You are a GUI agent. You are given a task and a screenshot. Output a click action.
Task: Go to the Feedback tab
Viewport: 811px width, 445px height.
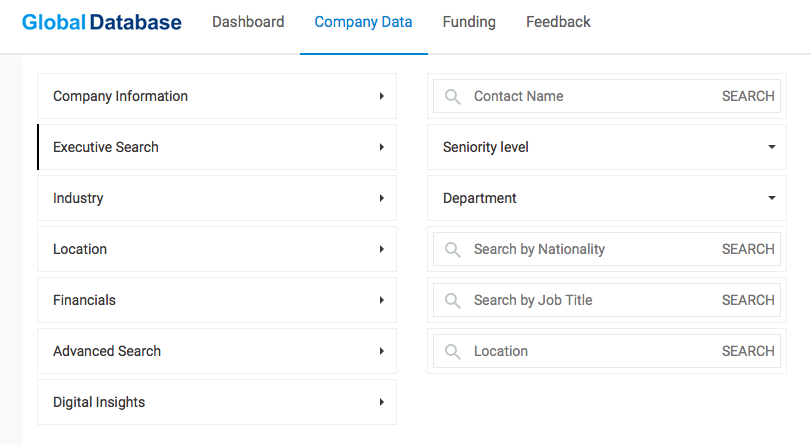pyautogui.click(x=558, y=22)
